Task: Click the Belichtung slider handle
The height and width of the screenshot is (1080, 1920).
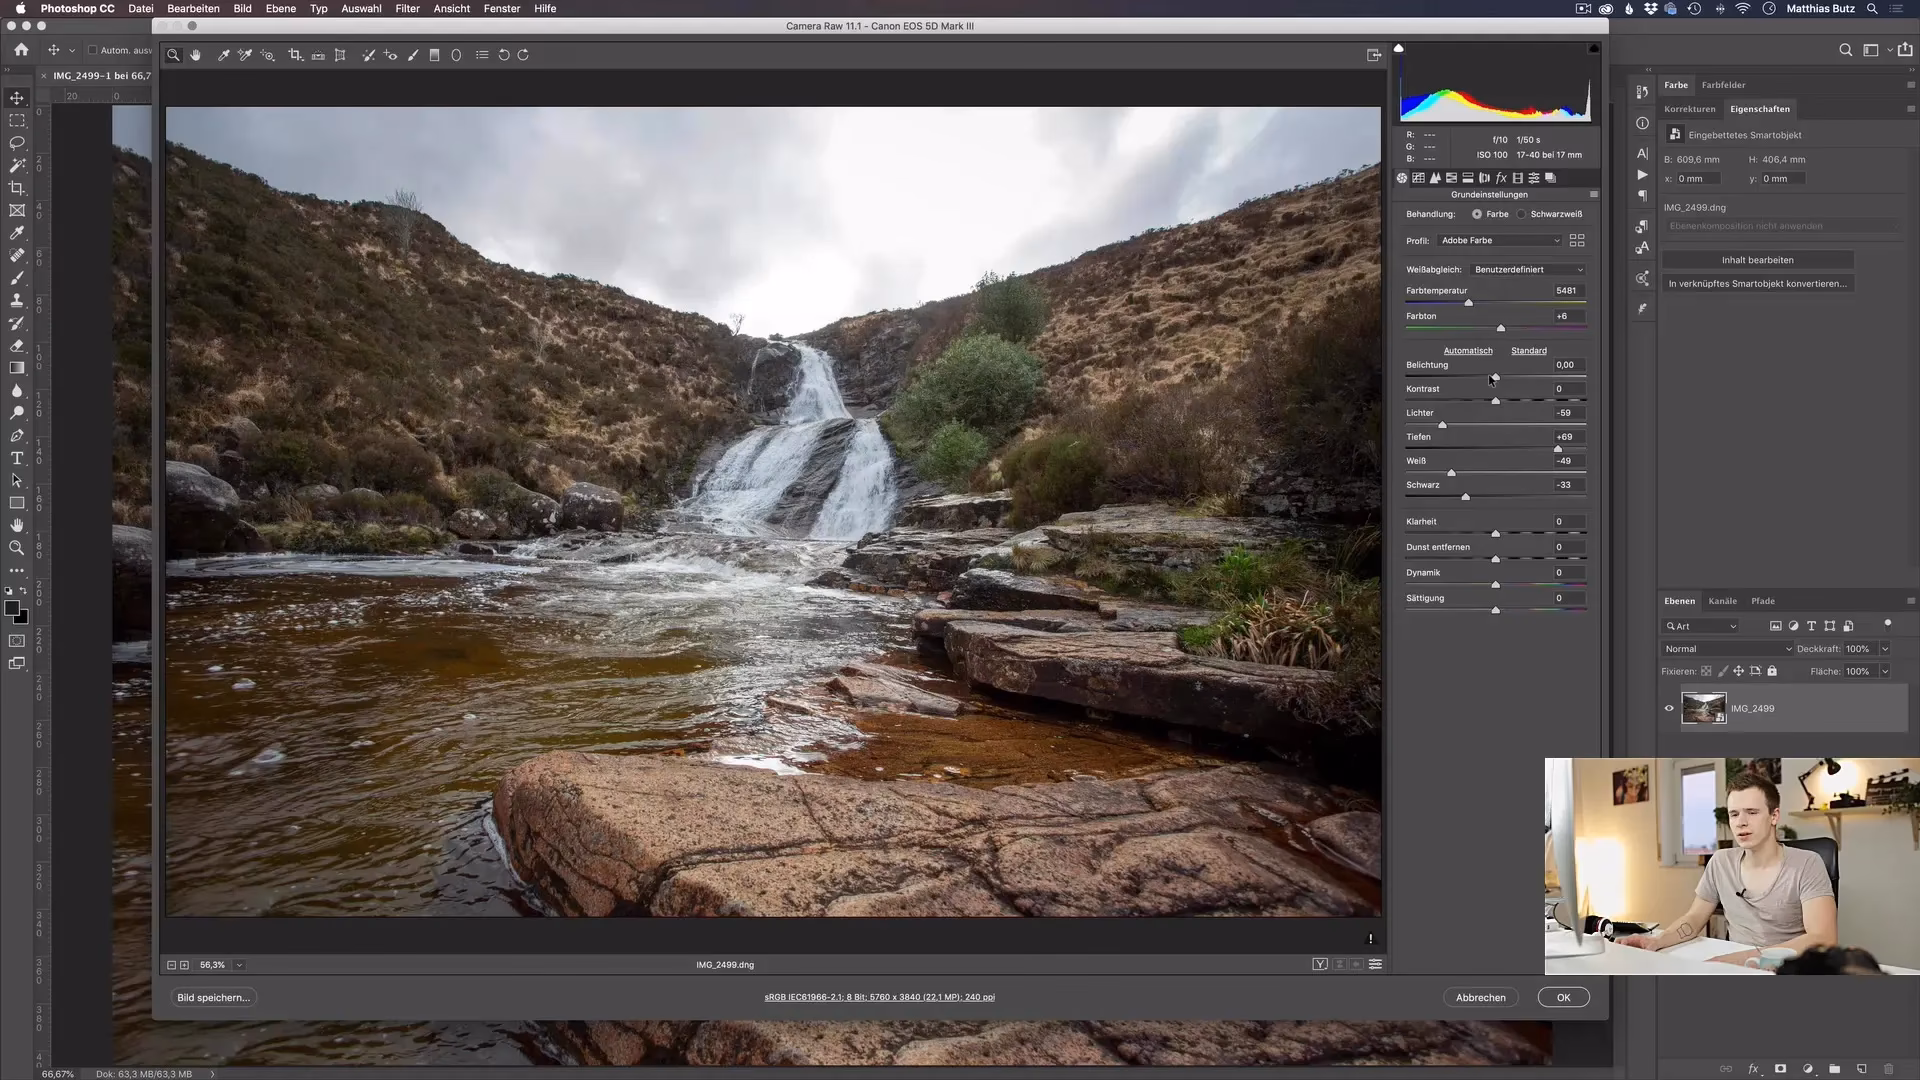Action: pos(1495,377)
